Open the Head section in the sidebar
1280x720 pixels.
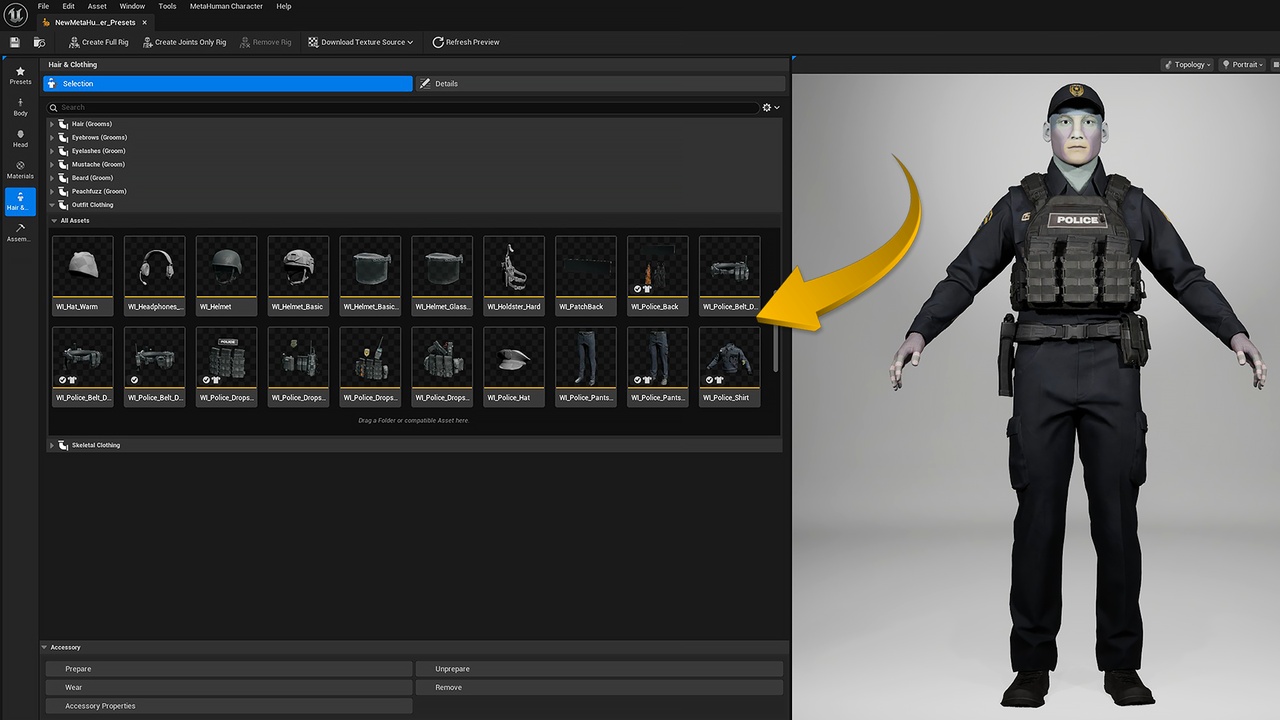20,139
